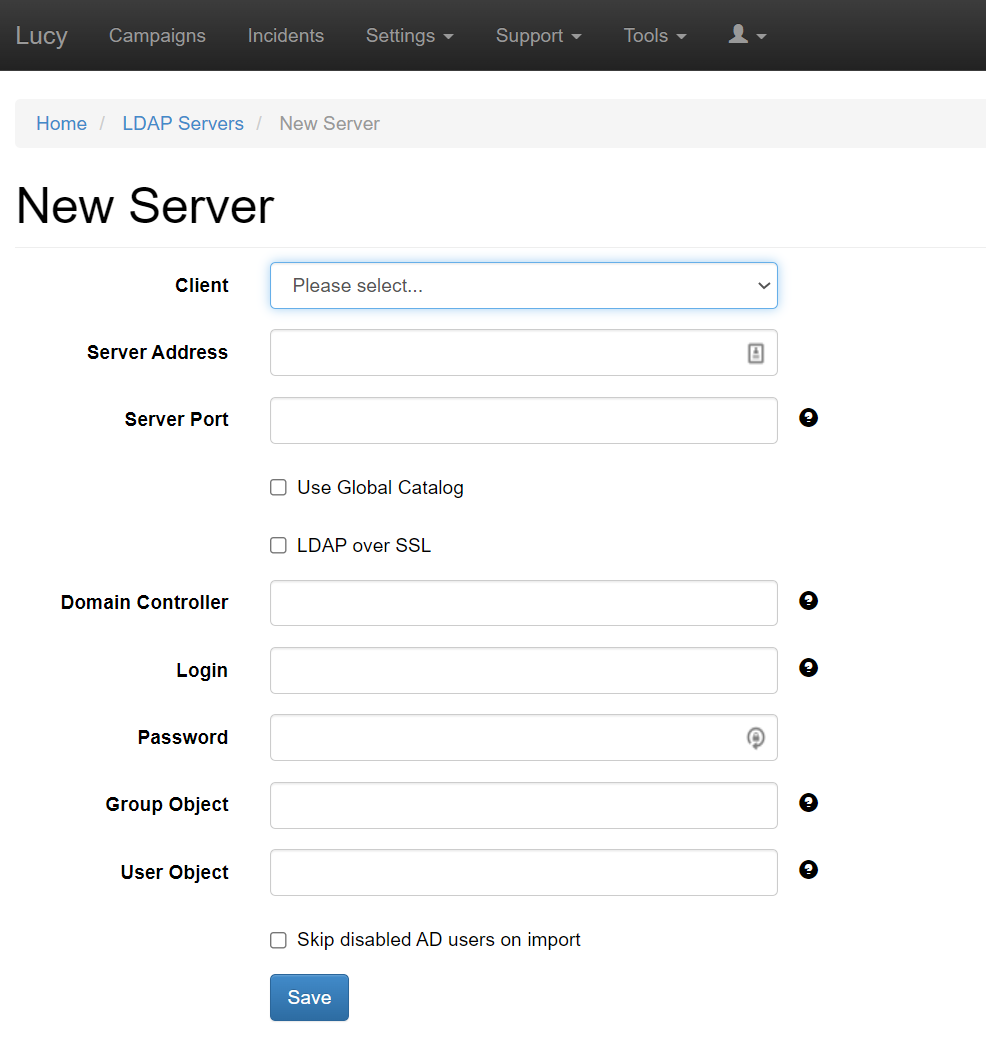
Task: Expand the Support menu
Action: pyautogui.click(x=538, y=35)
